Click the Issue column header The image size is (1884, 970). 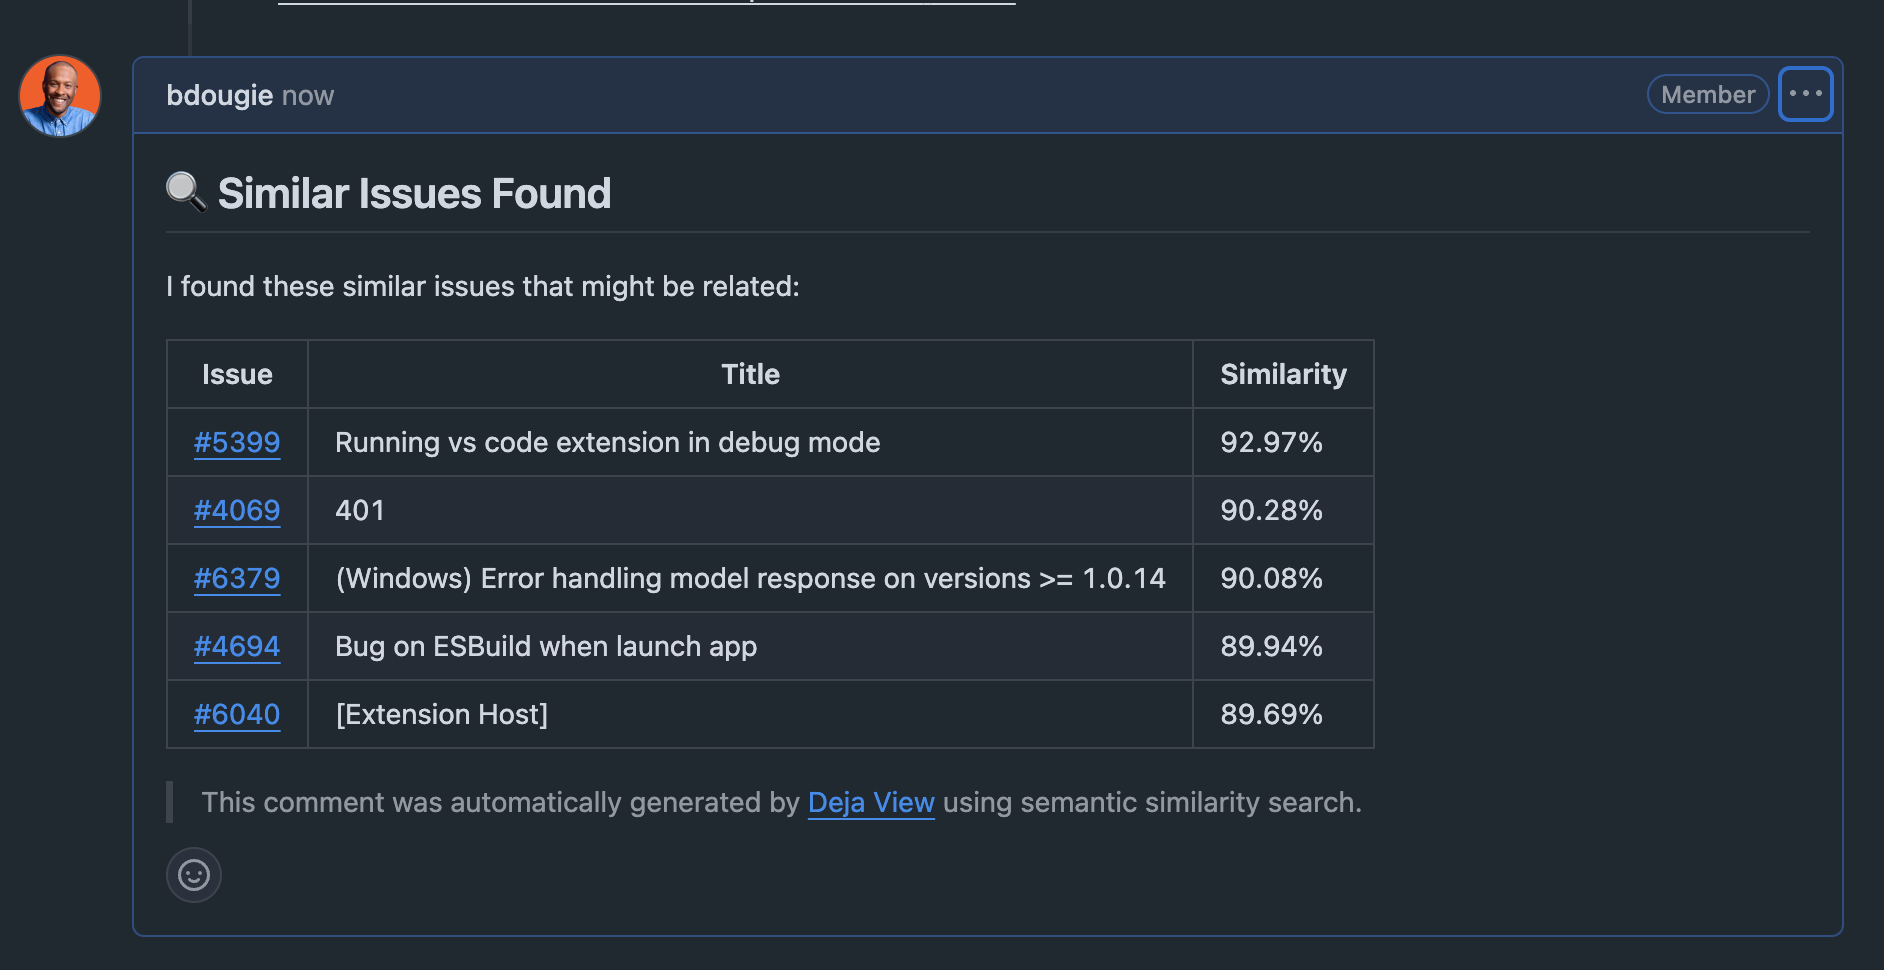(237, 374)
